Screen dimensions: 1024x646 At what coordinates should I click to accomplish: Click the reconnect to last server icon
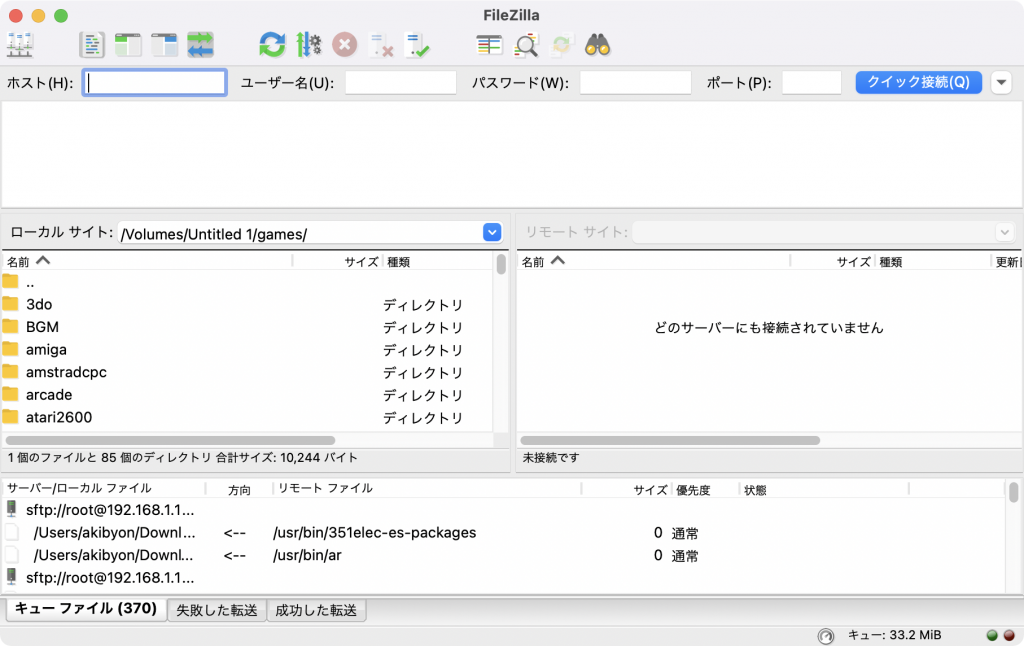(x=417, y=45)
